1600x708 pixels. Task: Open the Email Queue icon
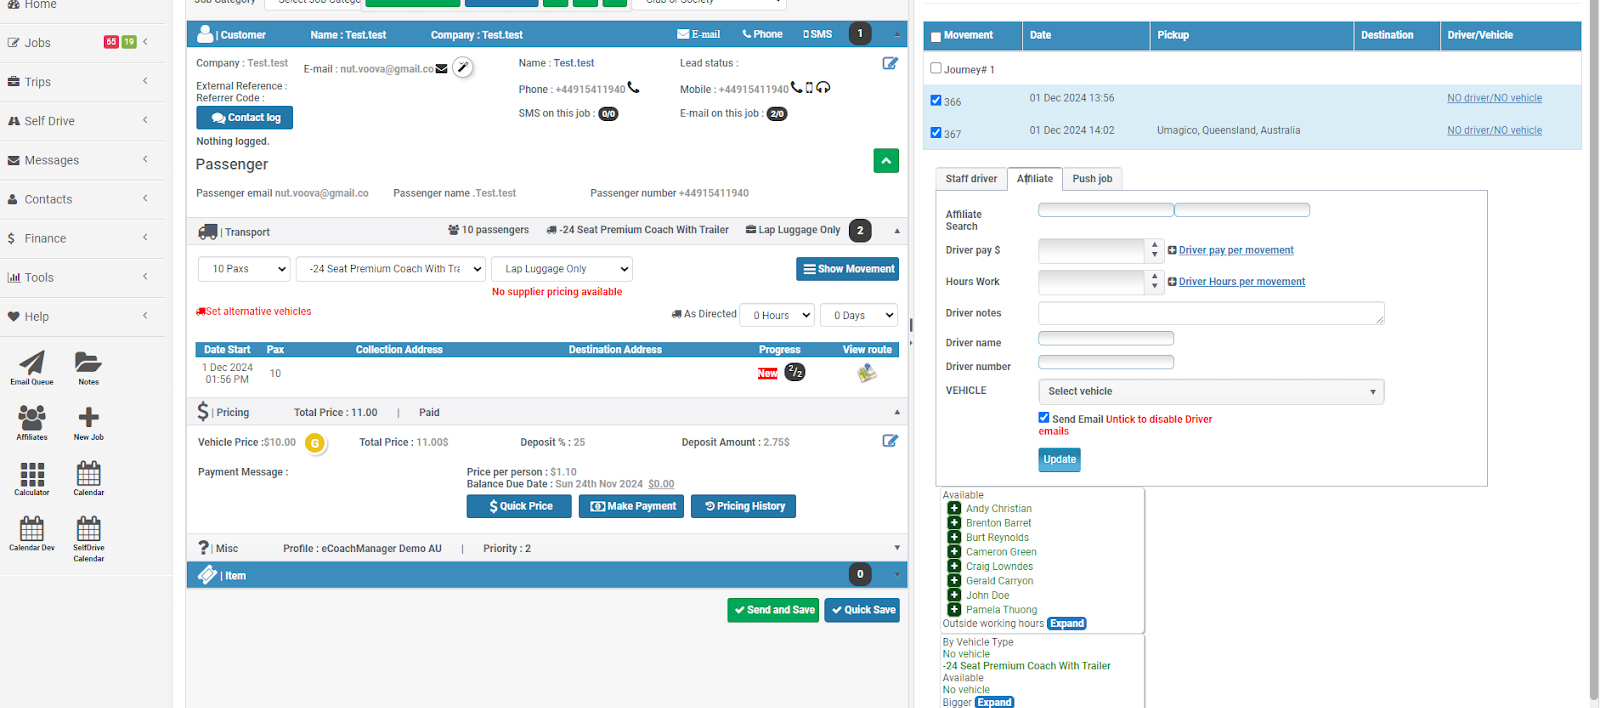[x=32, y=364]
